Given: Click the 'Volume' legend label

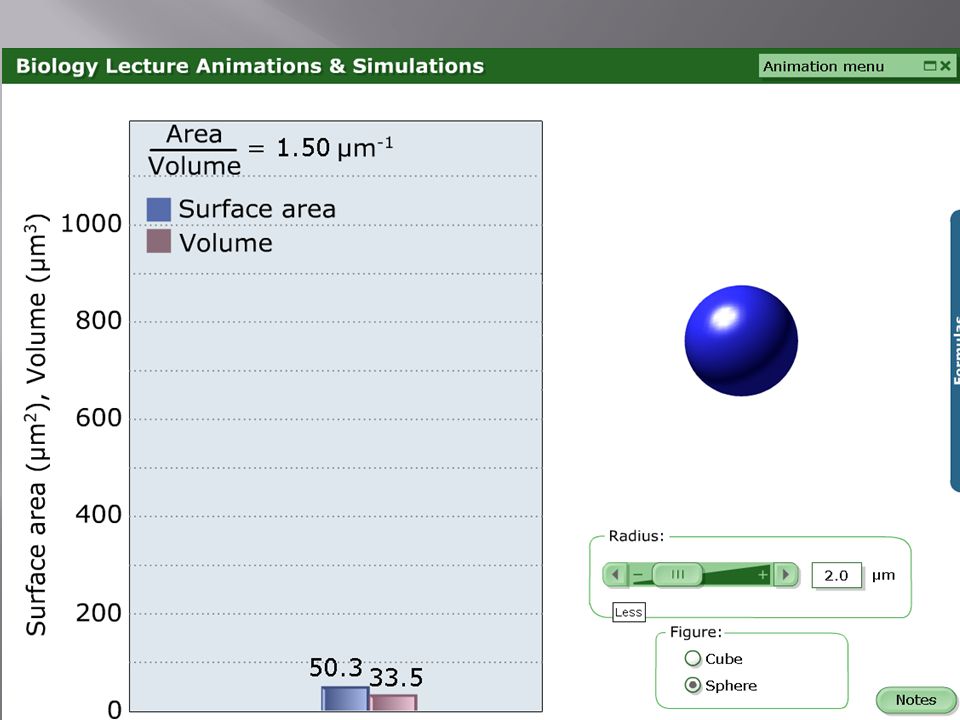Looking at the screenshot, I should pyautogui.click(x=226, y=243).
